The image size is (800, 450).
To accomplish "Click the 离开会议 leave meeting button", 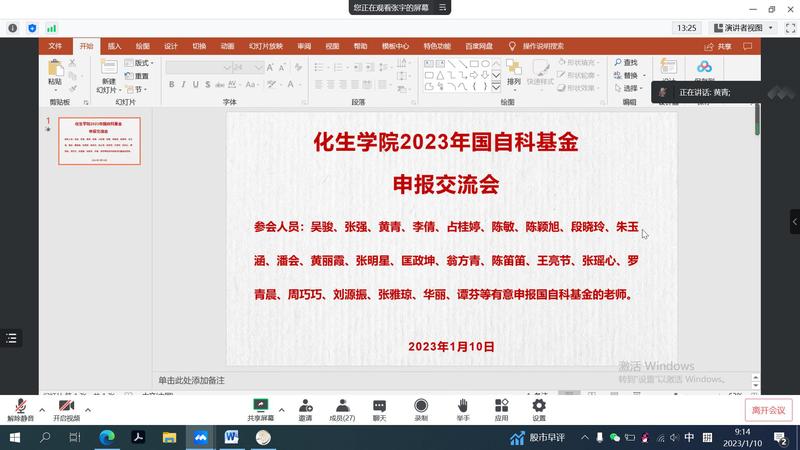I will click(769, 410).
